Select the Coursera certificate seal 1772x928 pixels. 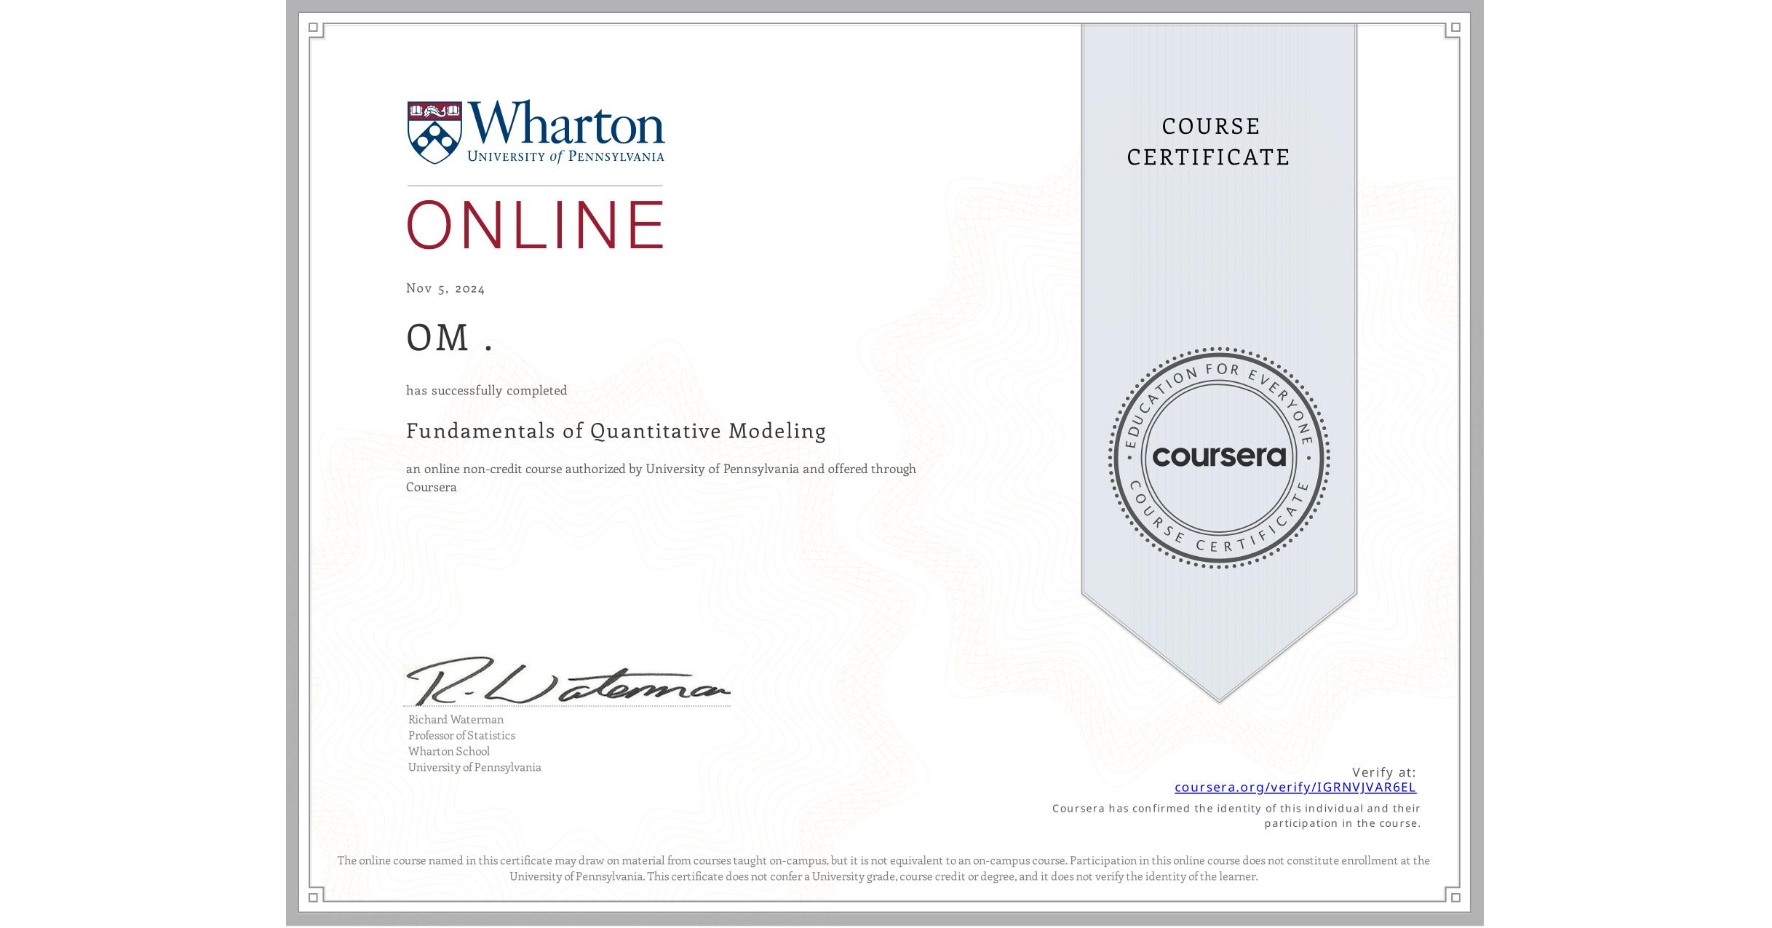coord(1219,458)
